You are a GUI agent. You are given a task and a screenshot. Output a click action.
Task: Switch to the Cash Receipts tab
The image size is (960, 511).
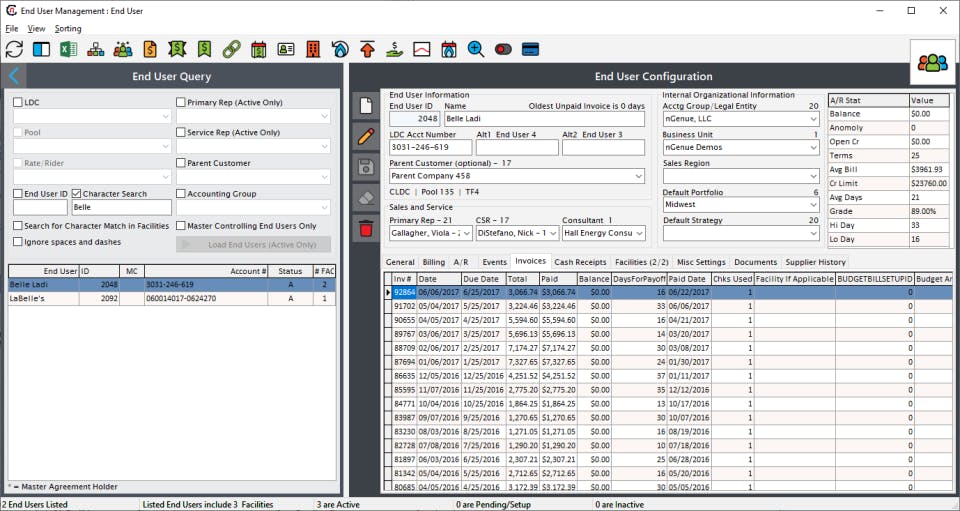pyautogui.click(x=580, y=262)
